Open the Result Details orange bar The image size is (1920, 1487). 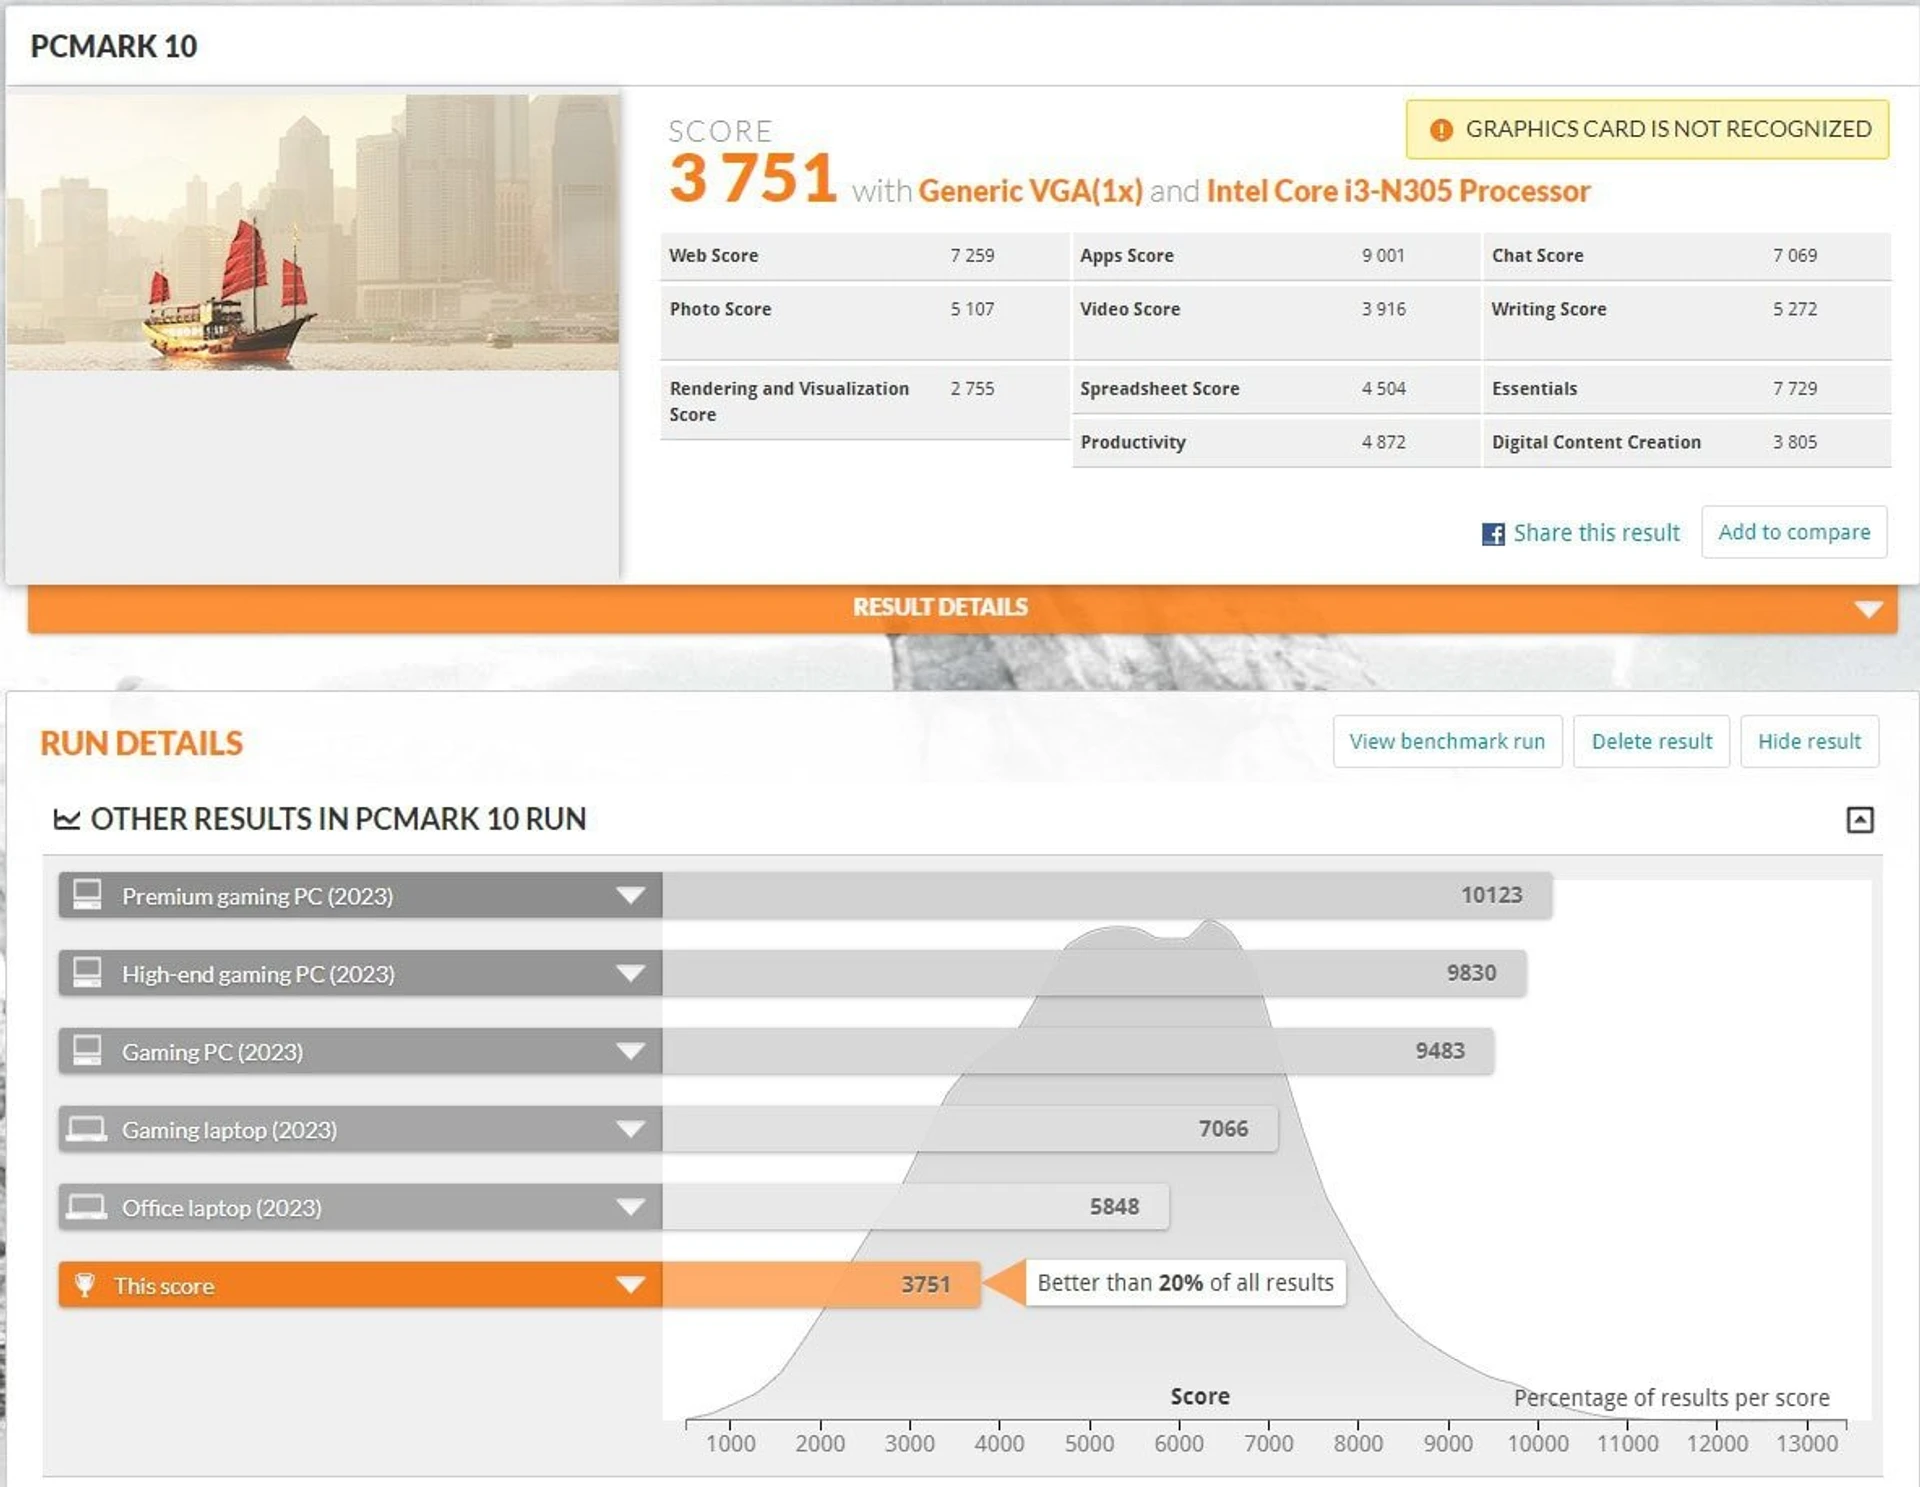[962, 608]
